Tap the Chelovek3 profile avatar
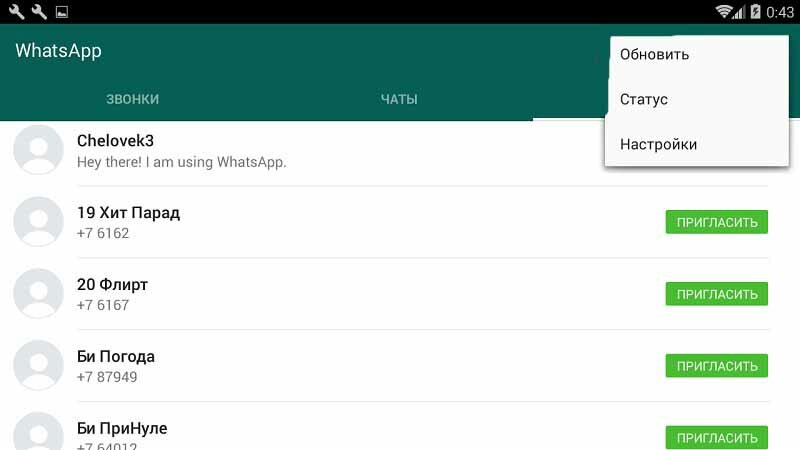Viewport: 800px width, 450px height. coord(38,150)
